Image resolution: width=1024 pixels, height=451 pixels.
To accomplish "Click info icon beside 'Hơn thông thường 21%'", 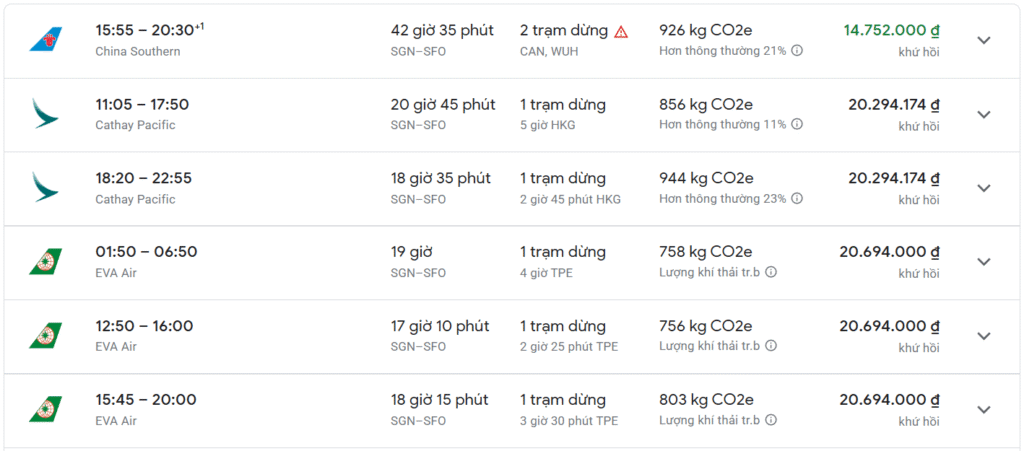I will point(797,51).
